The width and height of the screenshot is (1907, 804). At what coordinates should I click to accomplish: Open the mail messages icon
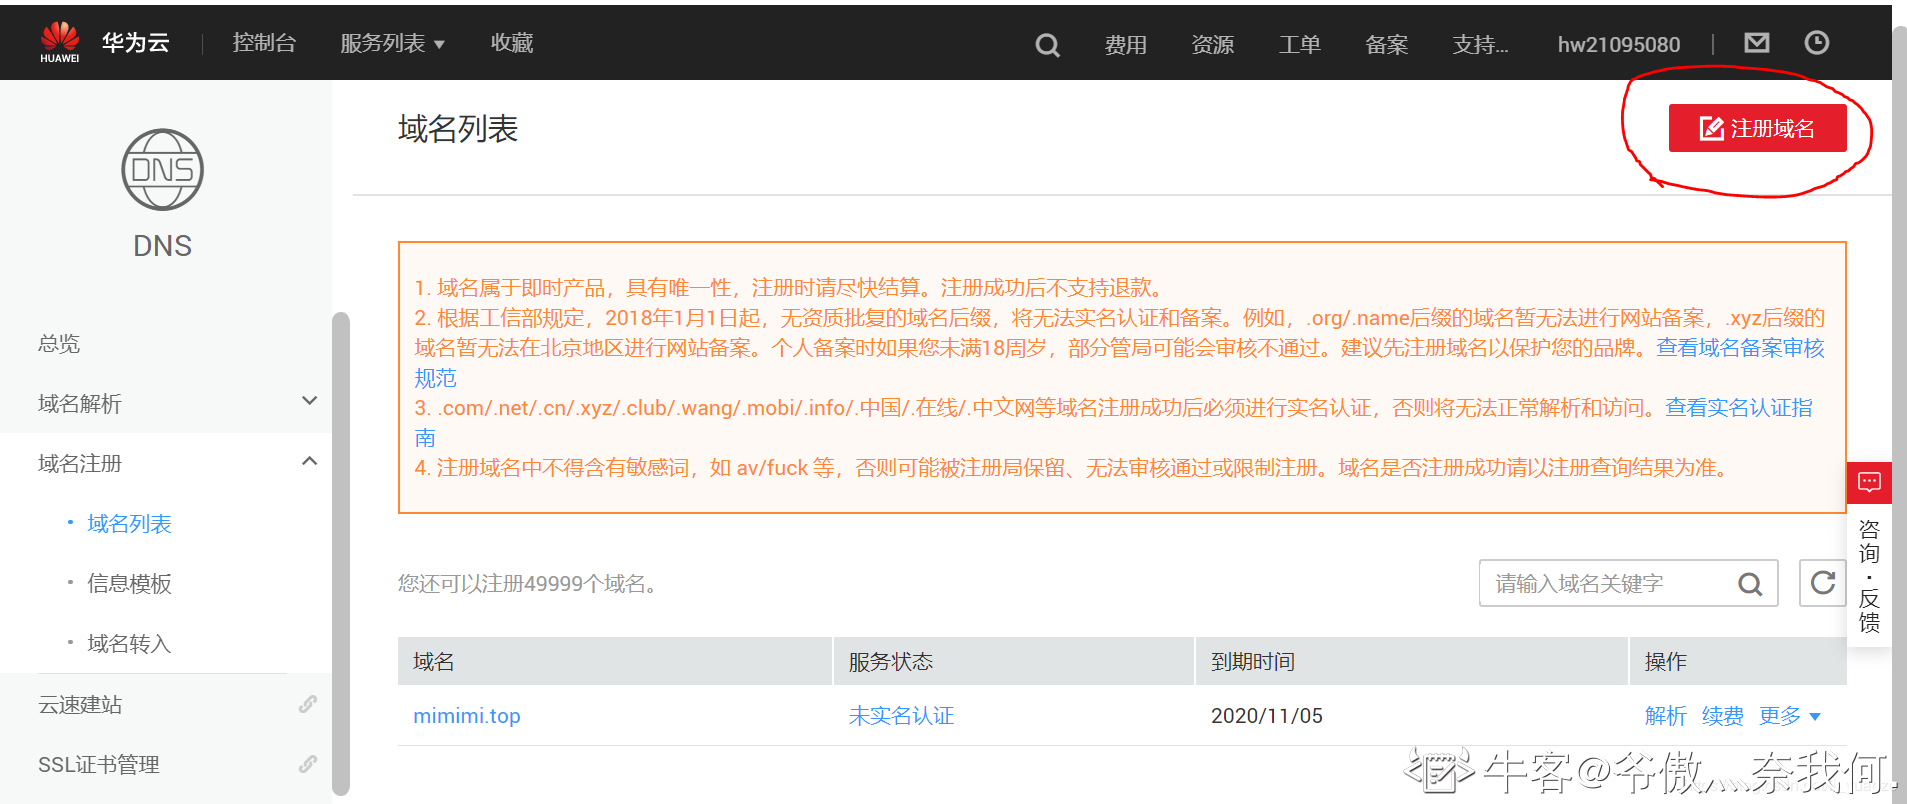[x=1756, y=43]
